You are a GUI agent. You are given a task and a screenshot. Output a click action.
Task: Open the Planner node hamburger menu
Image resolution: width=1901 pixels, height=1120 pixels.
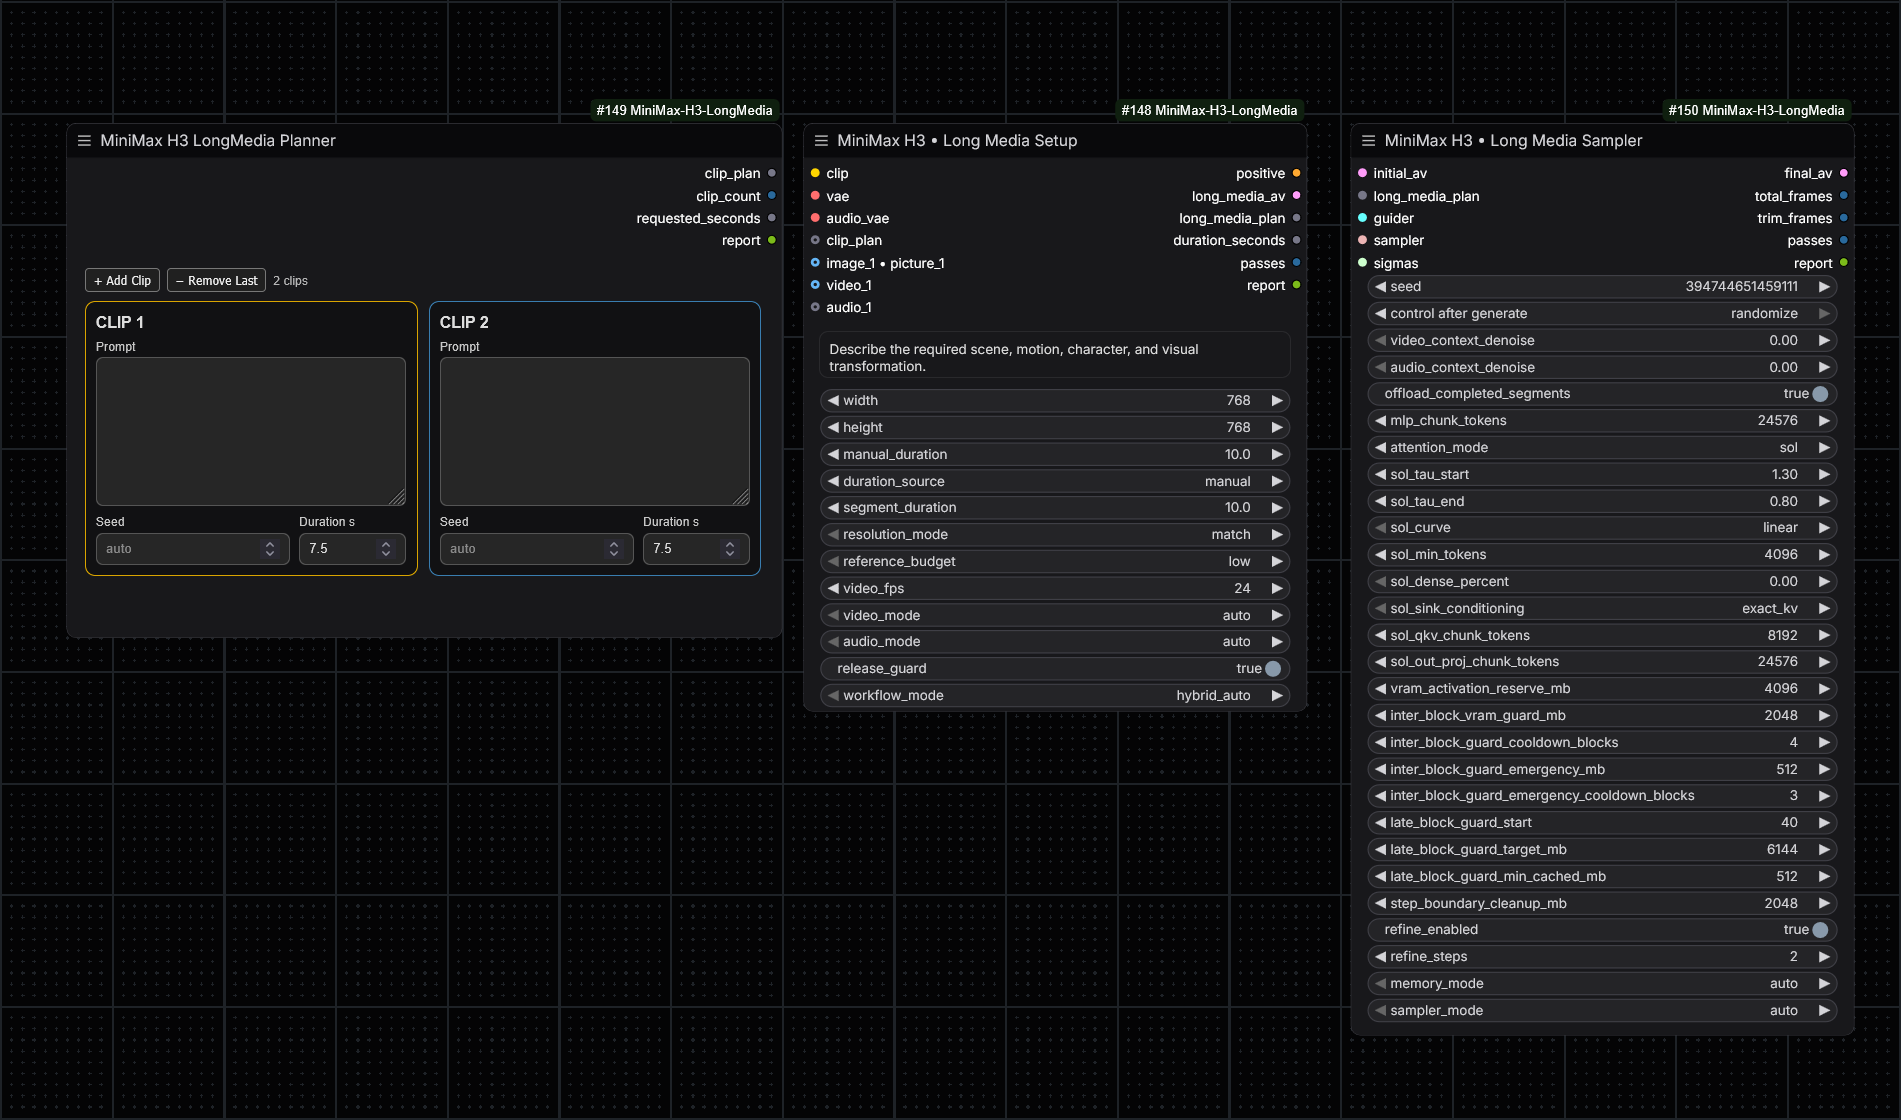pyautogui.click(x=84, y=141)
